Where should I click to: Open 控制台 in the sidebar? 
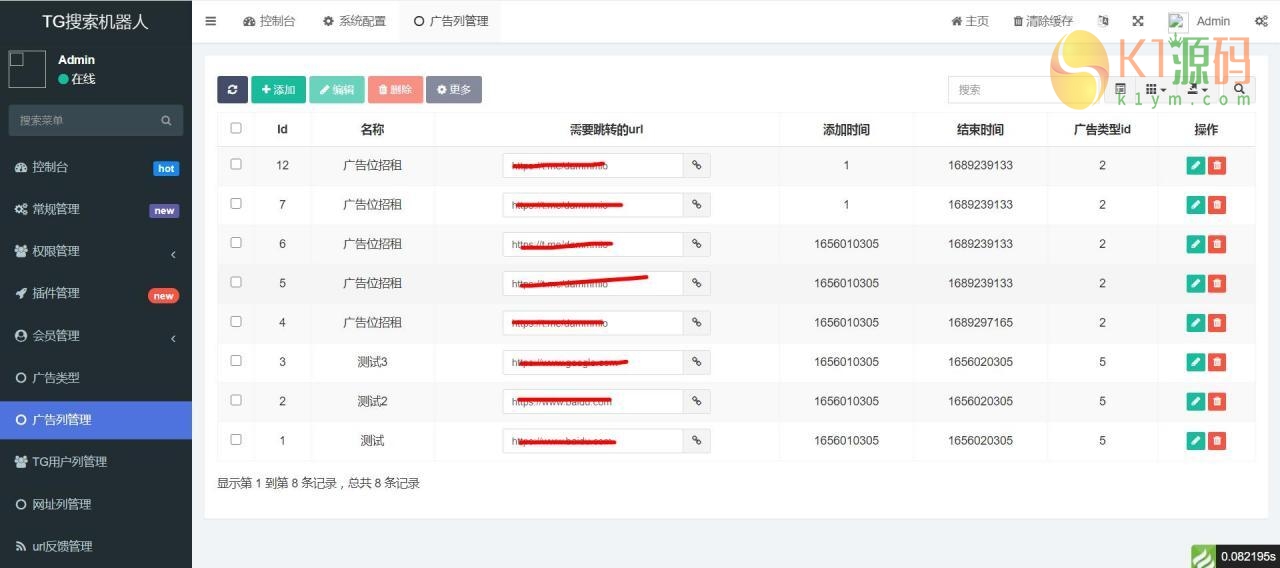(x=96, y=167)
